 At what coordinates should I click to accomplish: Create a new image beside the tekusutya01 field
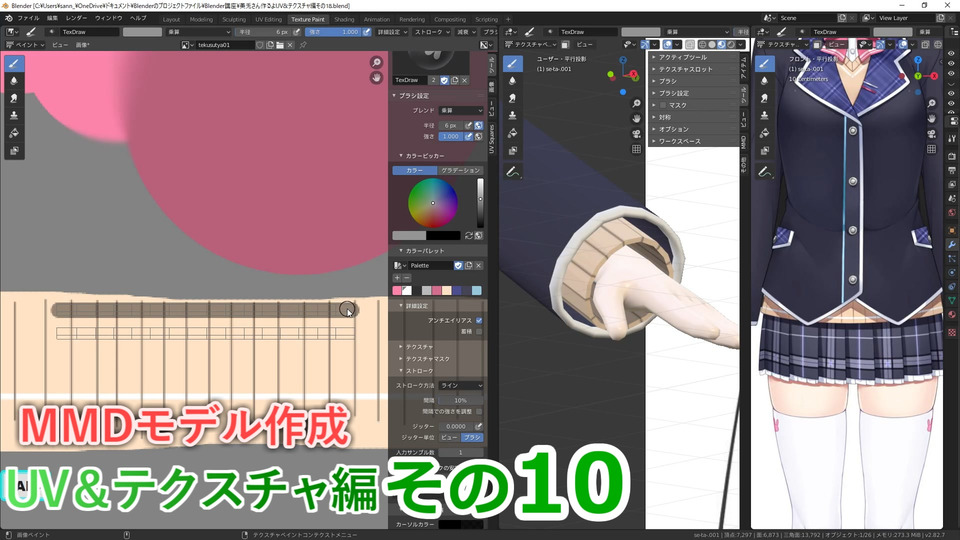(270, 45)
